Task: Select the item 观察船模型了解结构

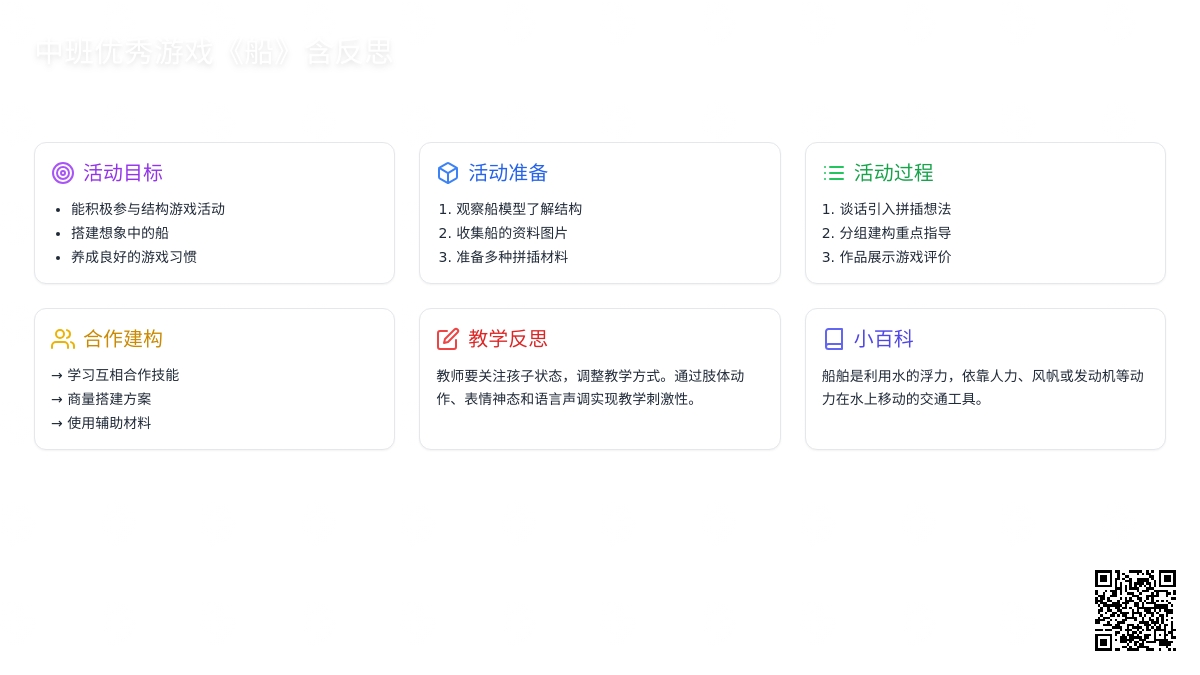Action: point(519,209)
